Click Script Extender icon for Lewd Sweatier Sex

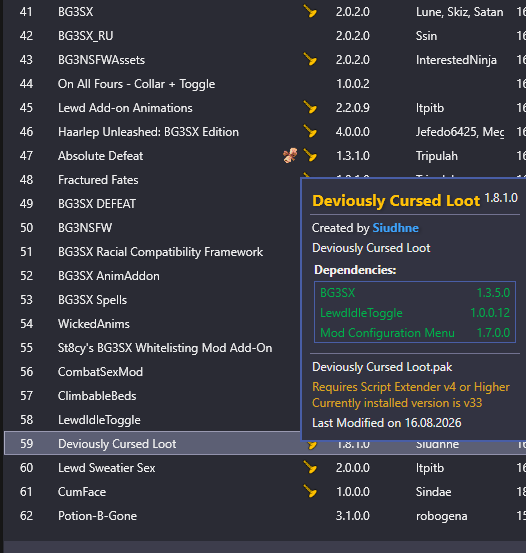point(310,468)
